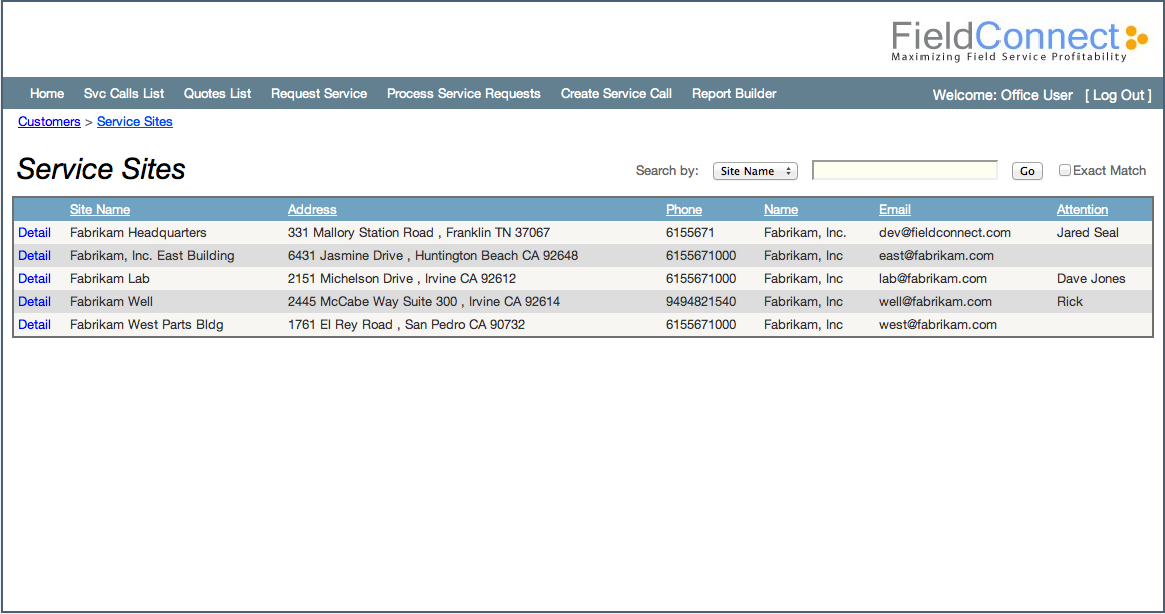
Task: Click phone number 9494821540
Action: [701, 302]
